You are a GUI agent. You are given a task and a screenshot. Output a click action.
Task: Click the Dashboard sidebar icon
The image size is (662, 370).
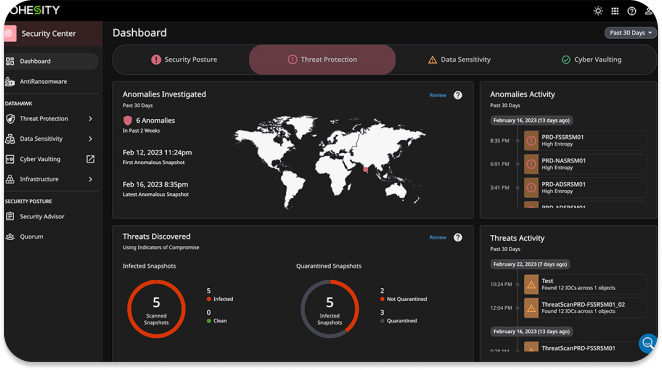[x=10, y=61]
